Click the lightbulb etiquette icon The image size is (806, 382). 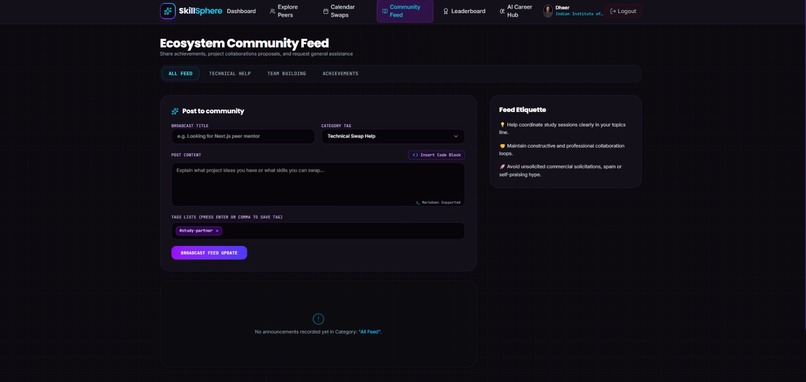pos(502,124)
